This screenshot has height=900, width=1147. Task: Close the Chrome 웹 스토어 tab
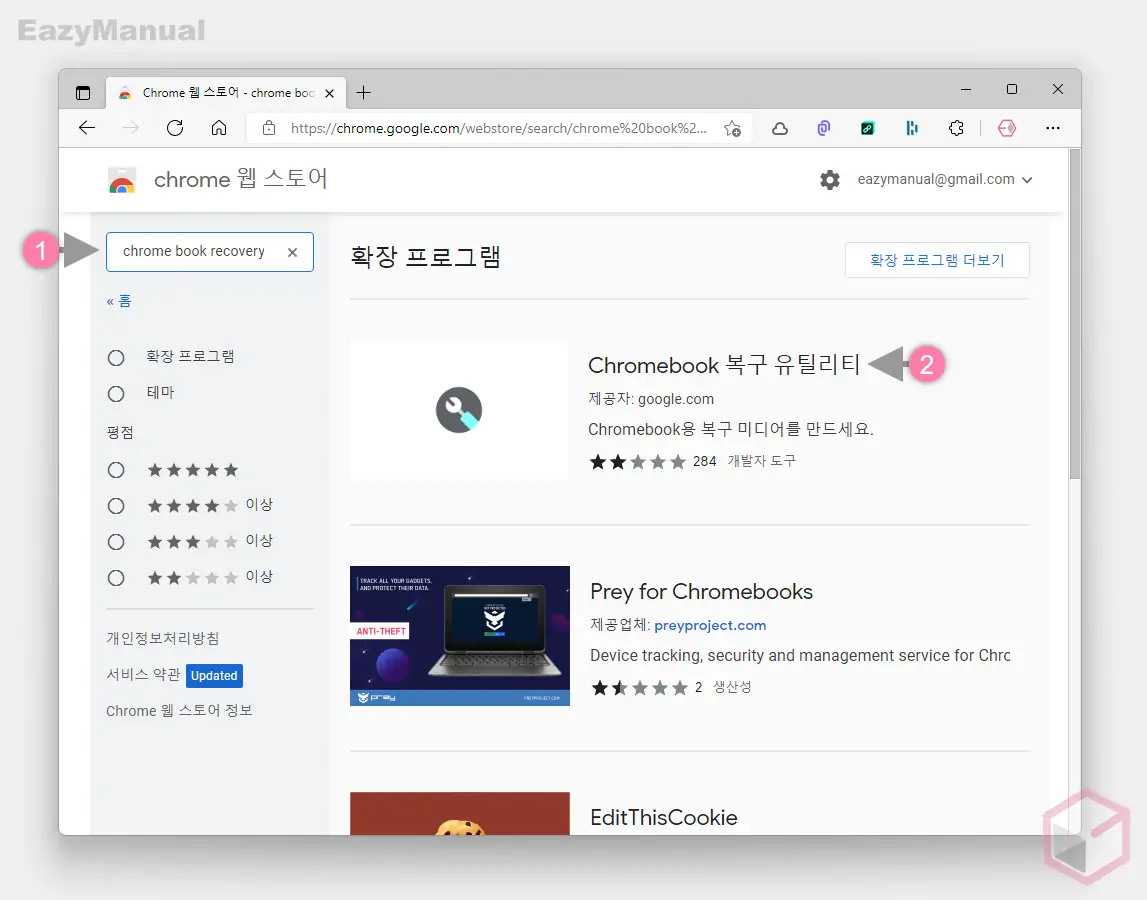coord(329,93)
